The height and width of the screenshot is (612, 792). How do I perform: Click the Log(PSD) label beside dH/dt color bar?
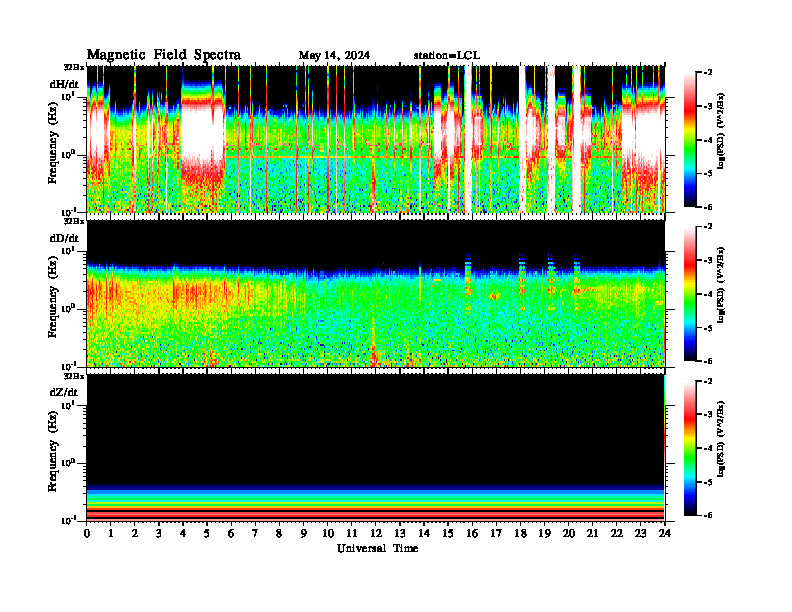(x=721, y=131)
